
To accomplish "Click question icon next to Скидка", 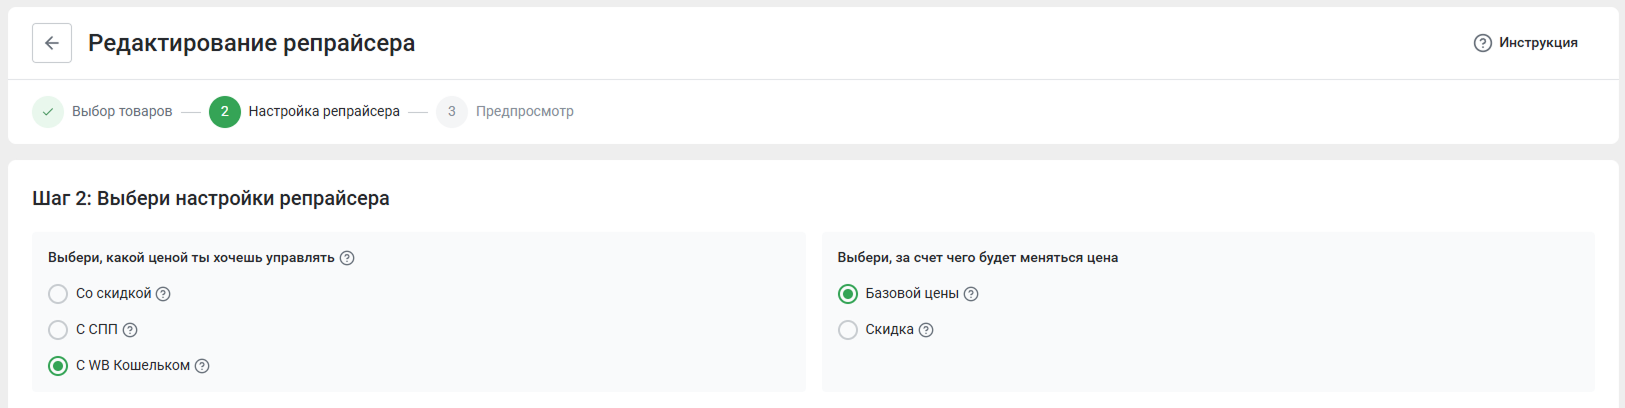I will pyautogui.click(x=926, y=330).
